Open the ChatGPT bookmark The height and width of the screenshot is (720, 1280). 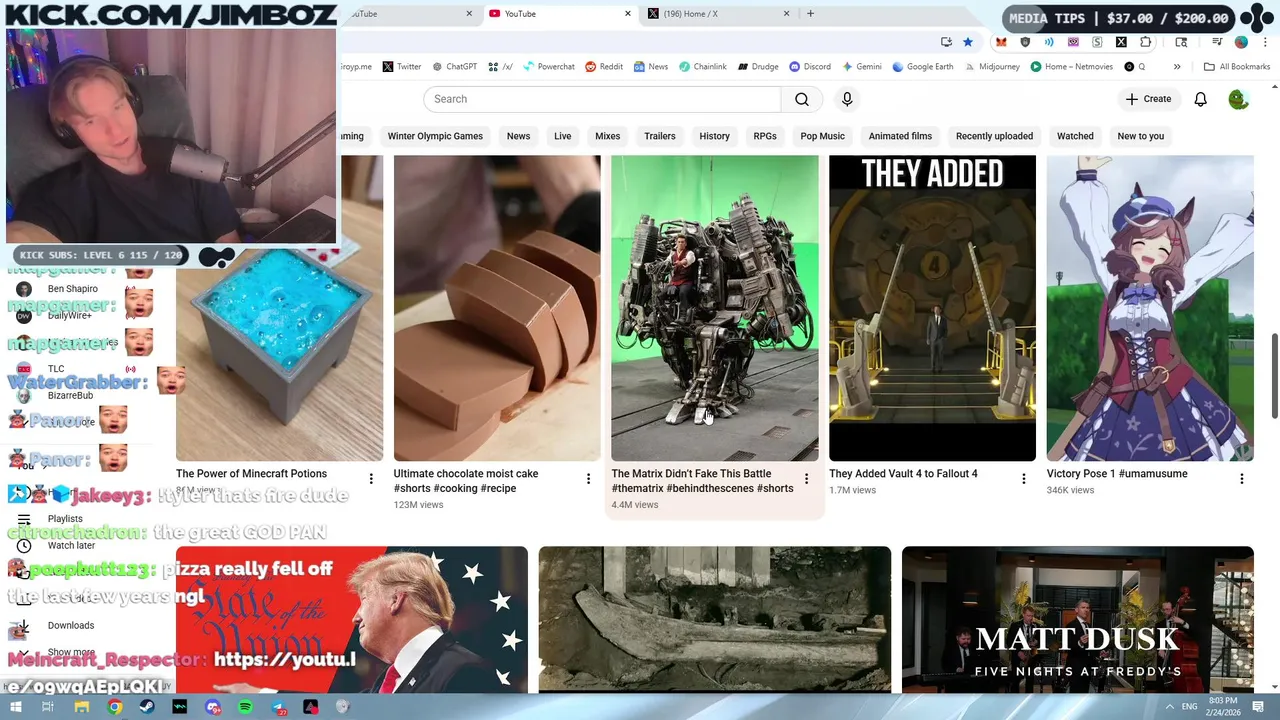click(454, 67)
